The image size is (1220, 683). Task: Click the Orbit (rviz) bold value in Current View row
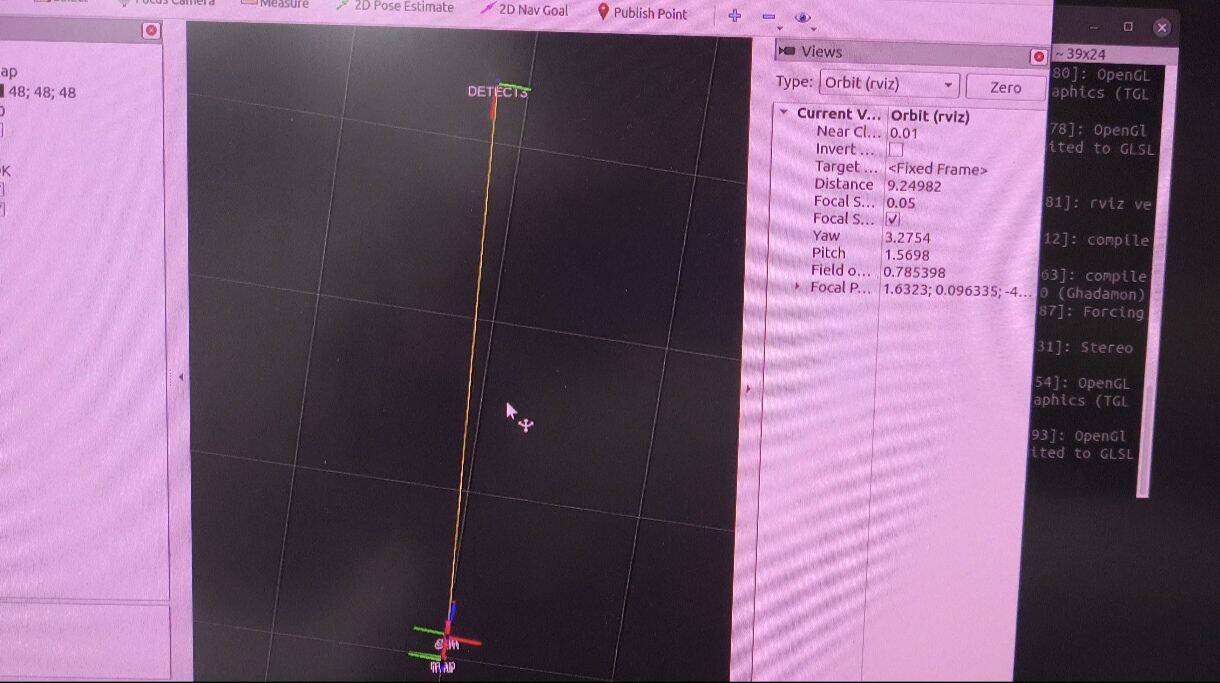(930, 116)
